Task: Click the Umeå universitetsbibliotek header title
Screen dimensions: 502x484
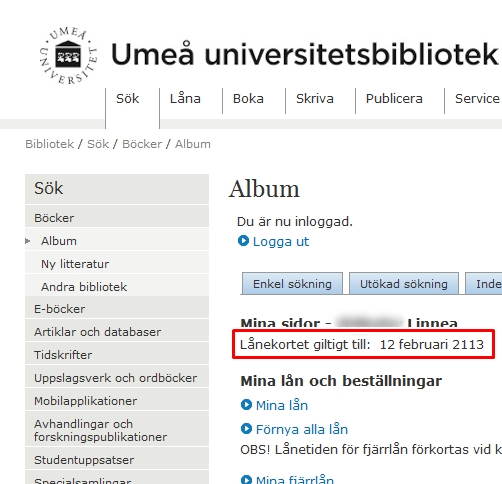Action: coord(304,54)
